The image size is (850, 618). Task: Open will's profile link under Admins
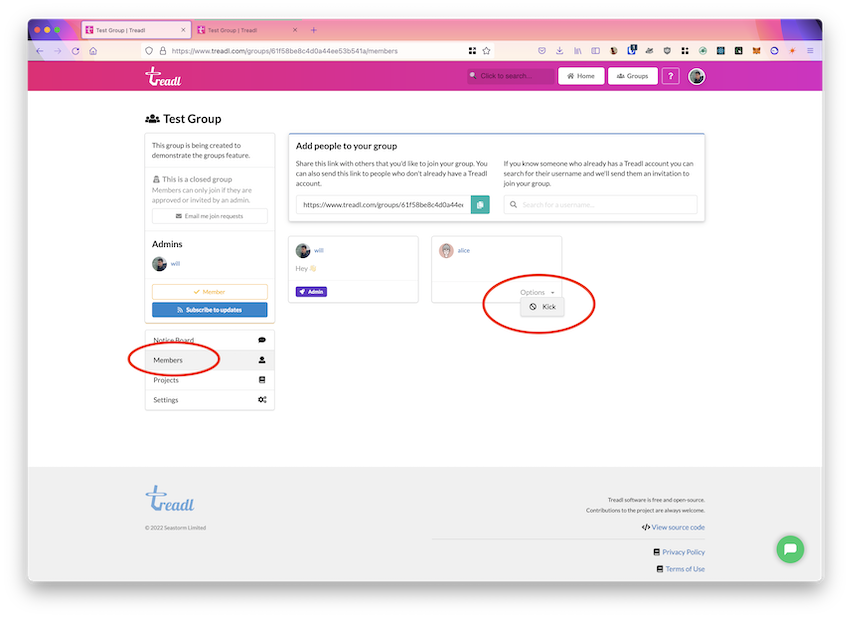pos(176,263)
